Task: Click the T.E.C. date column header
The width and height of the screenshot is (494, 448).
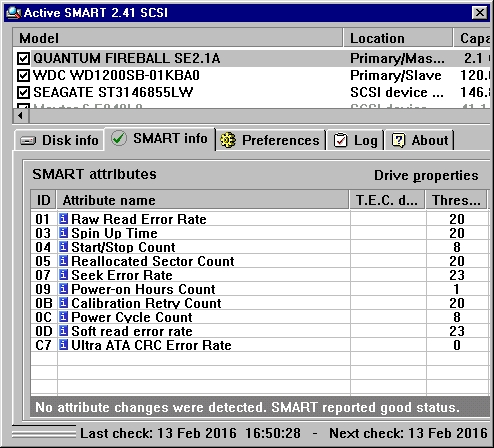Action: point(387,200)
